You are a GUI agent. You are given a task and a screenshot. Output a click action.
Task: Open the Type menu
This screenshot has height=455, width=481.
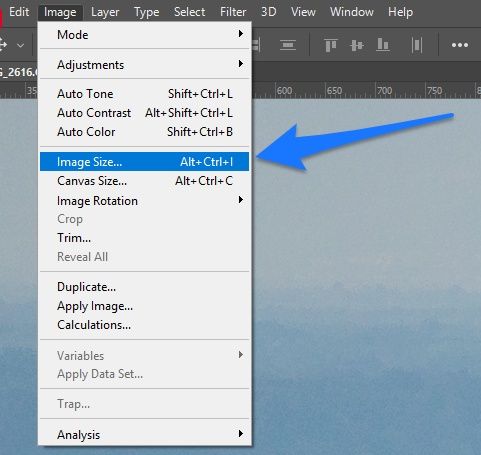click(146, 12)
